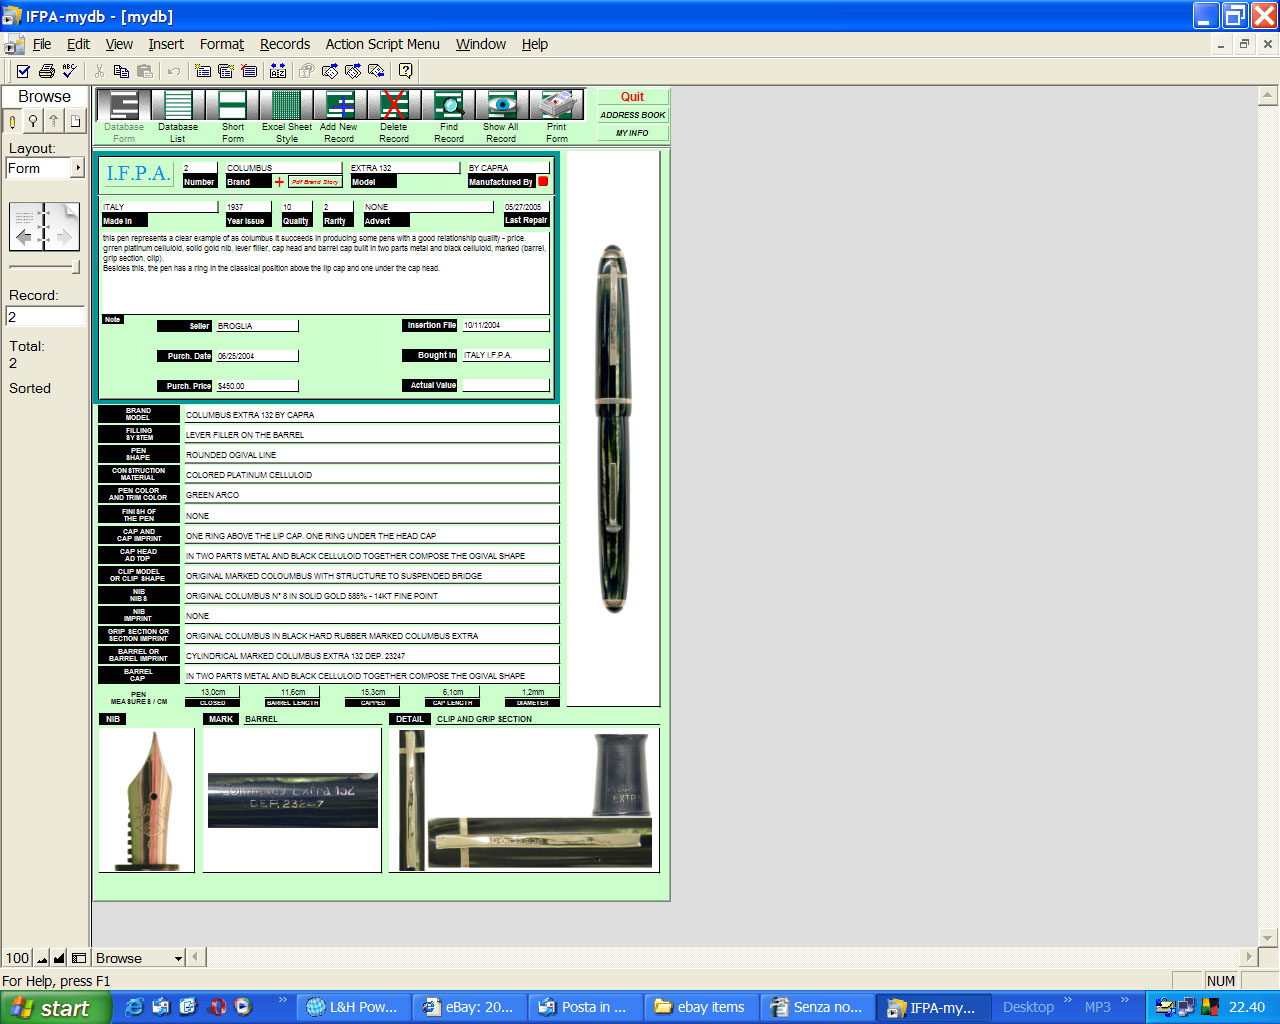Click the Copy toolbar icon

[121, 71]
